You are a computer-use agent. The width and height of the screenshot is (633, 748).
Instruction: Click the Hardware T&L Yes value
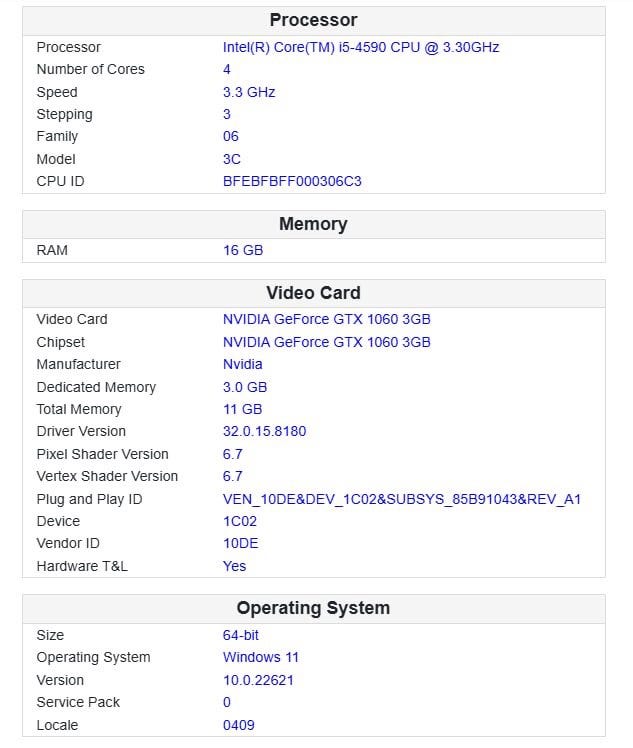(x=234, y=566)
